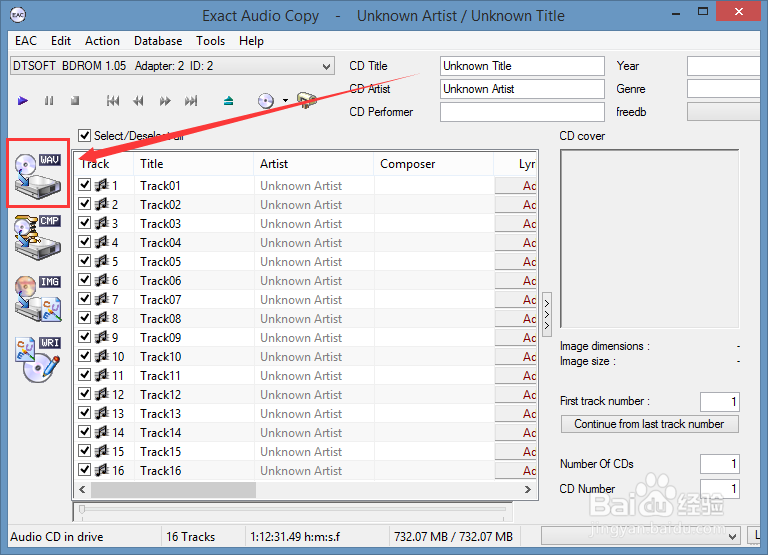Viewport: 768px width, 555px height.
Task: Toggle the Select/Deselect all checkbox
Action: (x=84, y=135)
